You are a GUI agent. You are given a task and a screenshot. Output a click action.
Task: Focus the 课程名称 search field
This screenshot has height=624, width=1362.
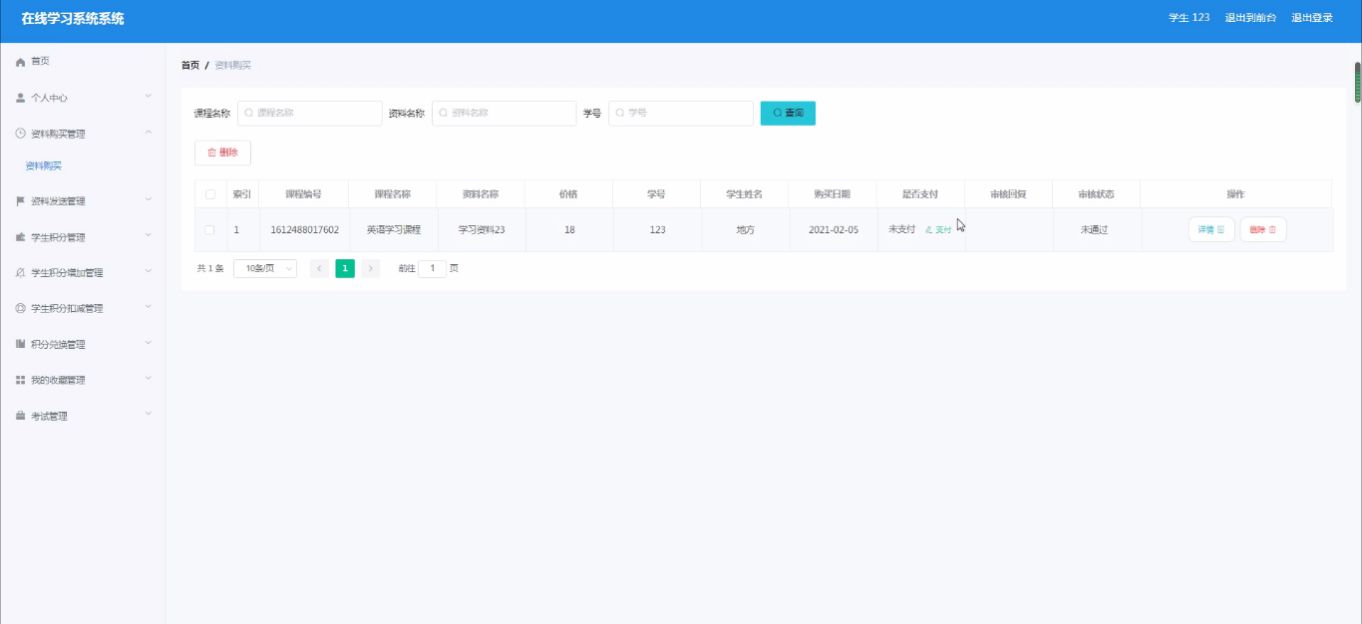coord(310,113)
